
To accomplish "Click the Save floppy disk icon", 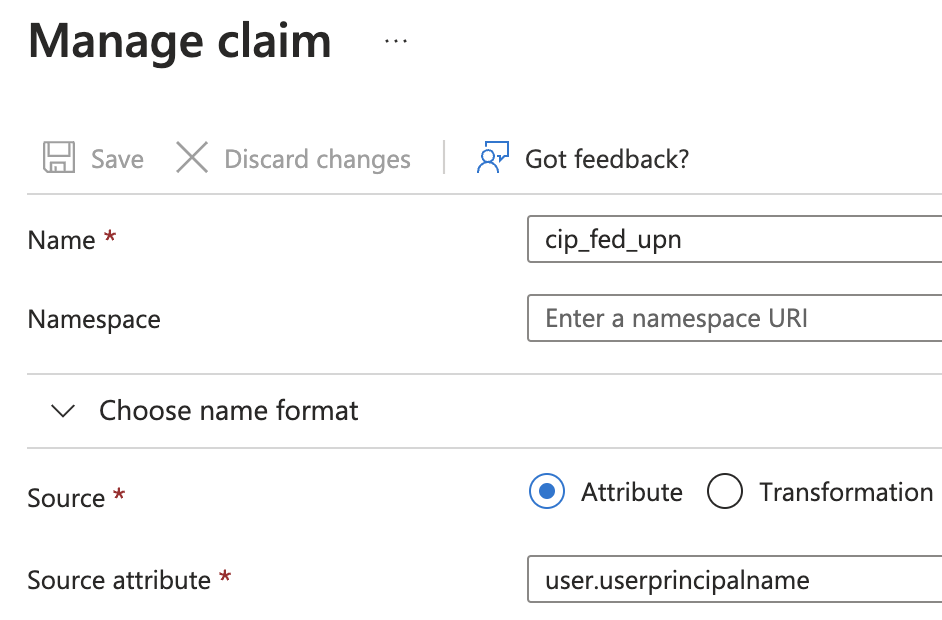I will click(x=59, y=157).
